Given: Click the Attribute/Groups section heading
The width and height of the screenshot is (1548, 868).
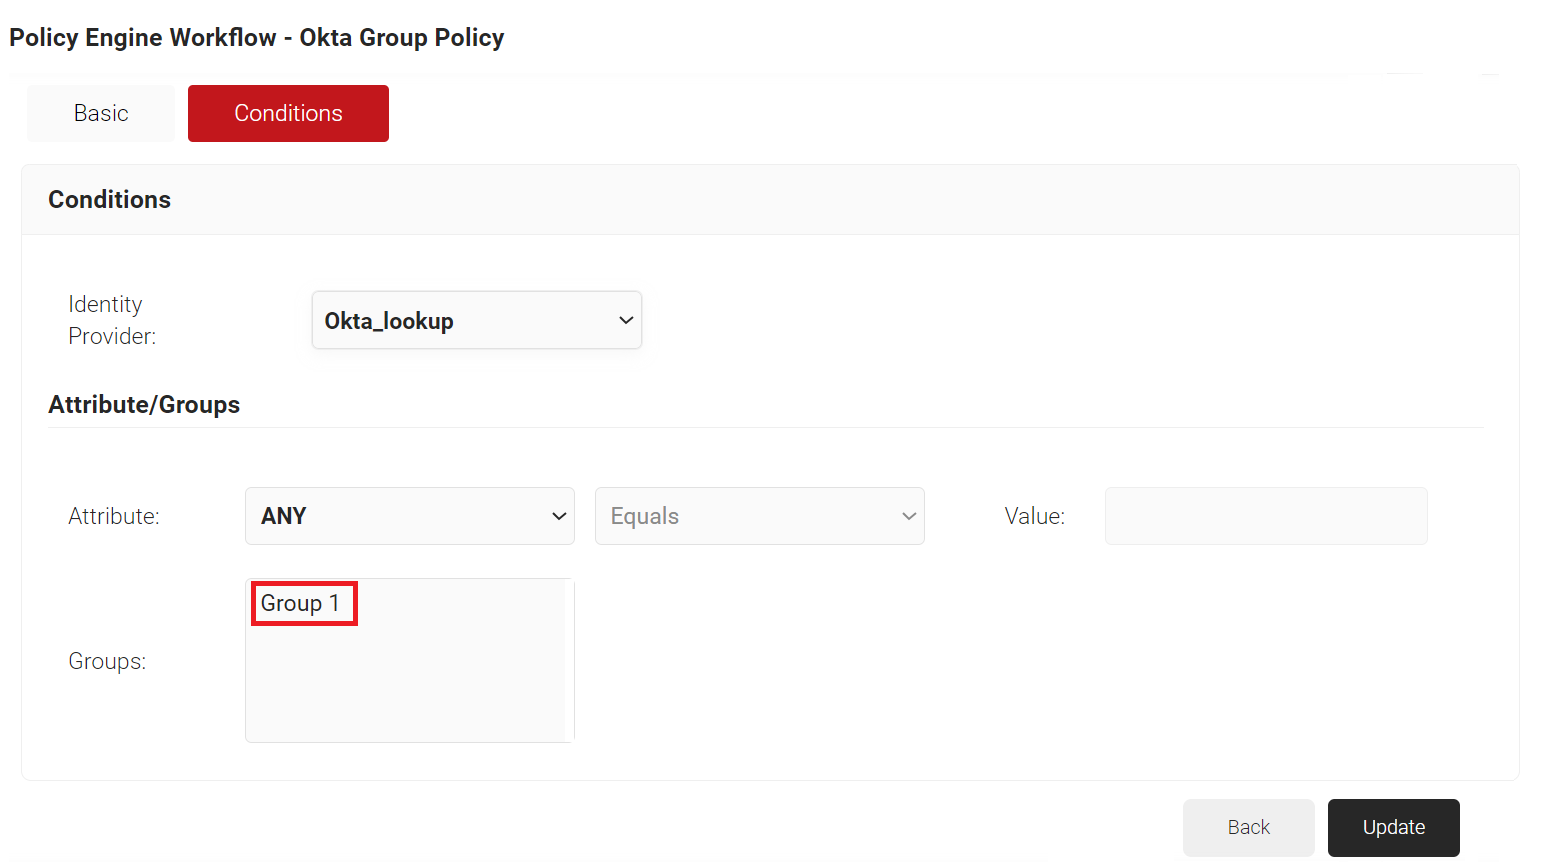Looking at the screenshot, I should tap(144, 404).
